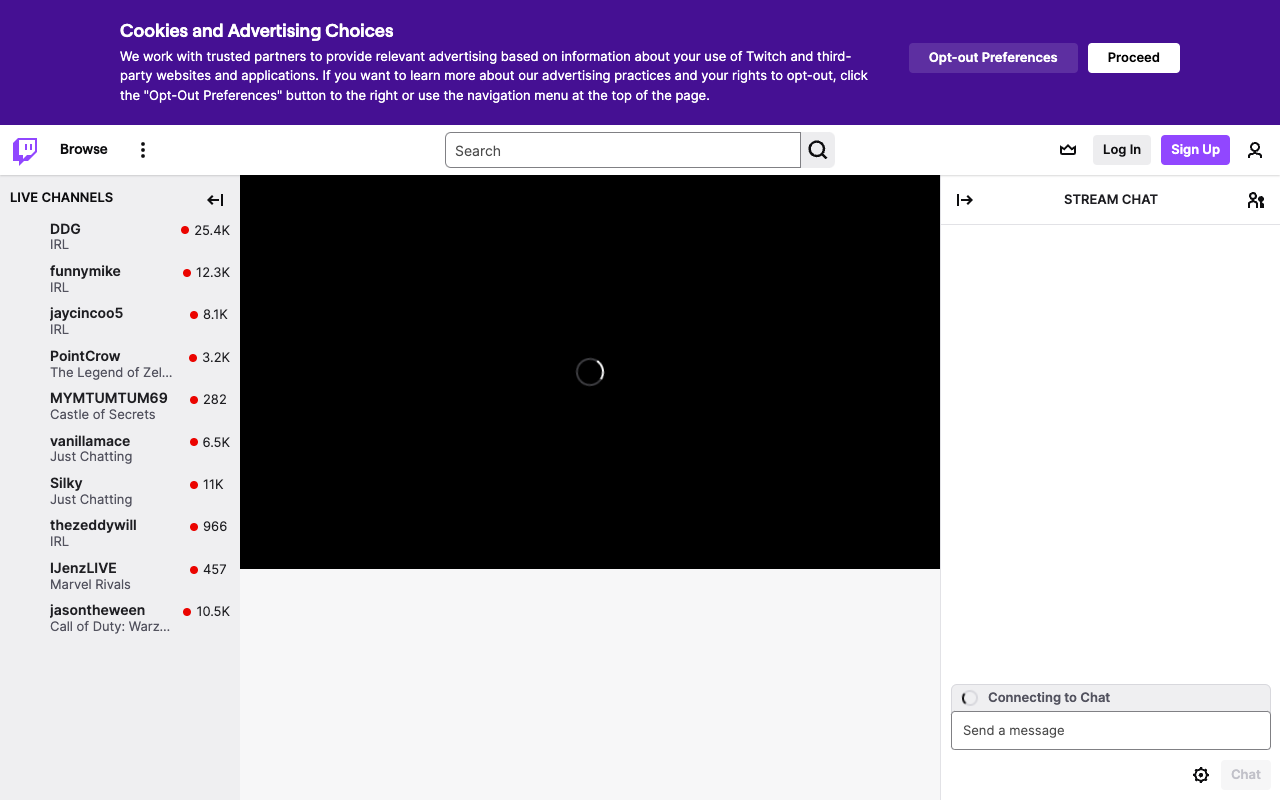1280x800 pixels.
Task: Open Silky live channel
Action: (120, 491)
